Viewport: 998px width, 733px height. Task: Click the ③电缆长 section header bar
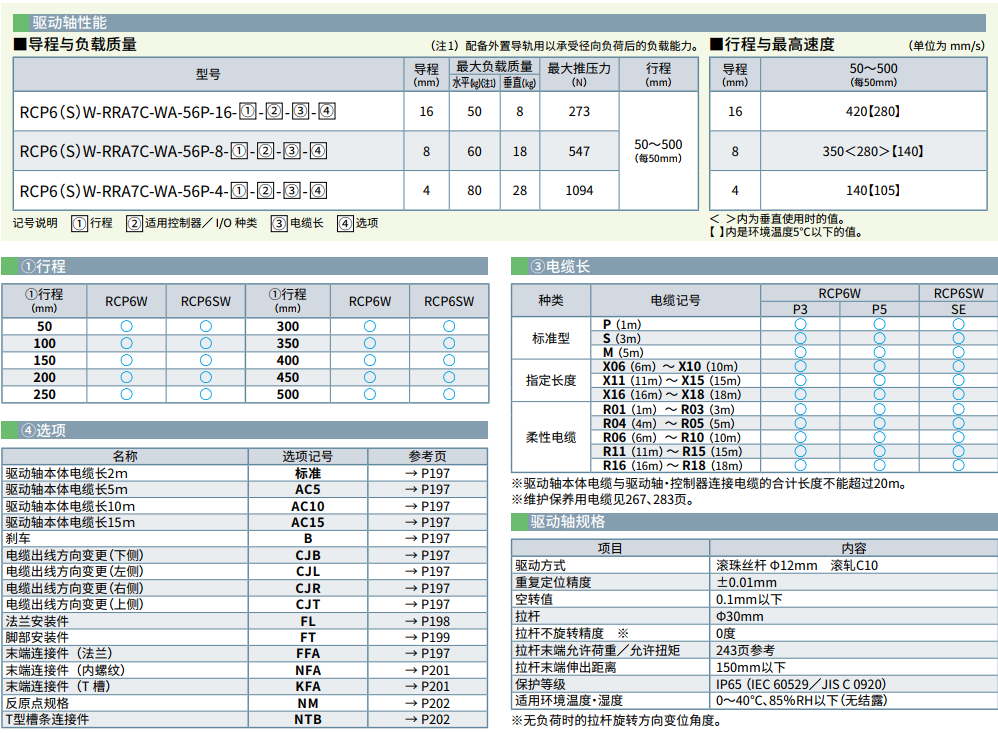[754, 267]
